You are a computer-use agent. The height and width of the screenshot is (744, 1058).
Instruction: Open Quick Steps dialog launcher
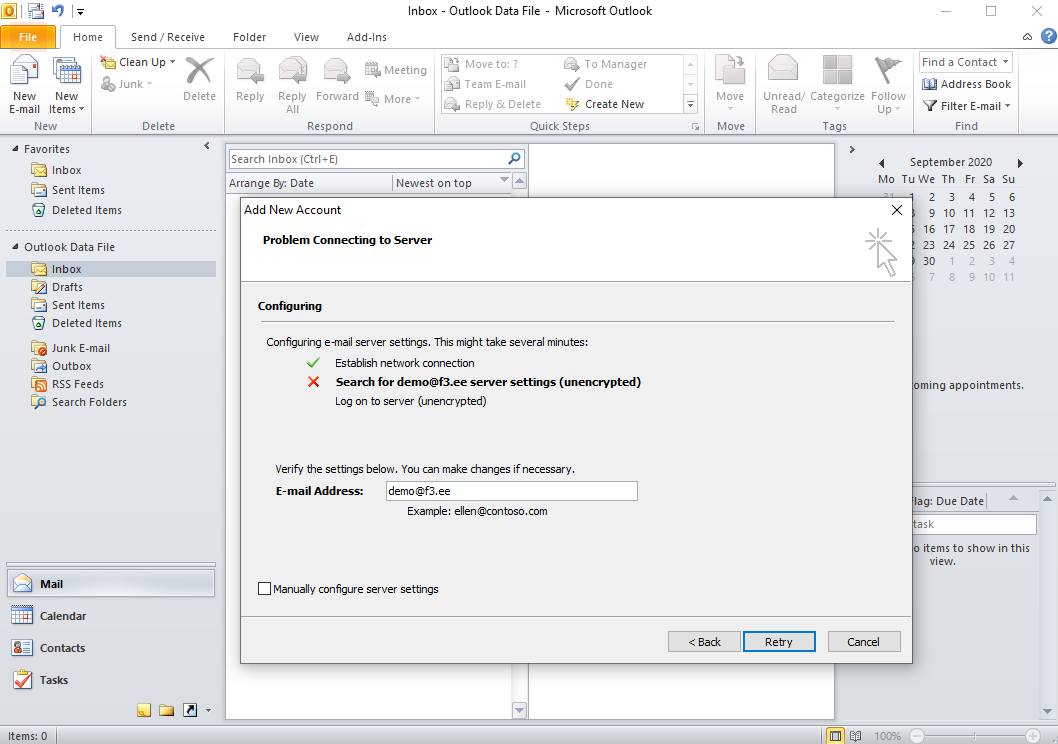pyautogui.click(x=695, y=127)
